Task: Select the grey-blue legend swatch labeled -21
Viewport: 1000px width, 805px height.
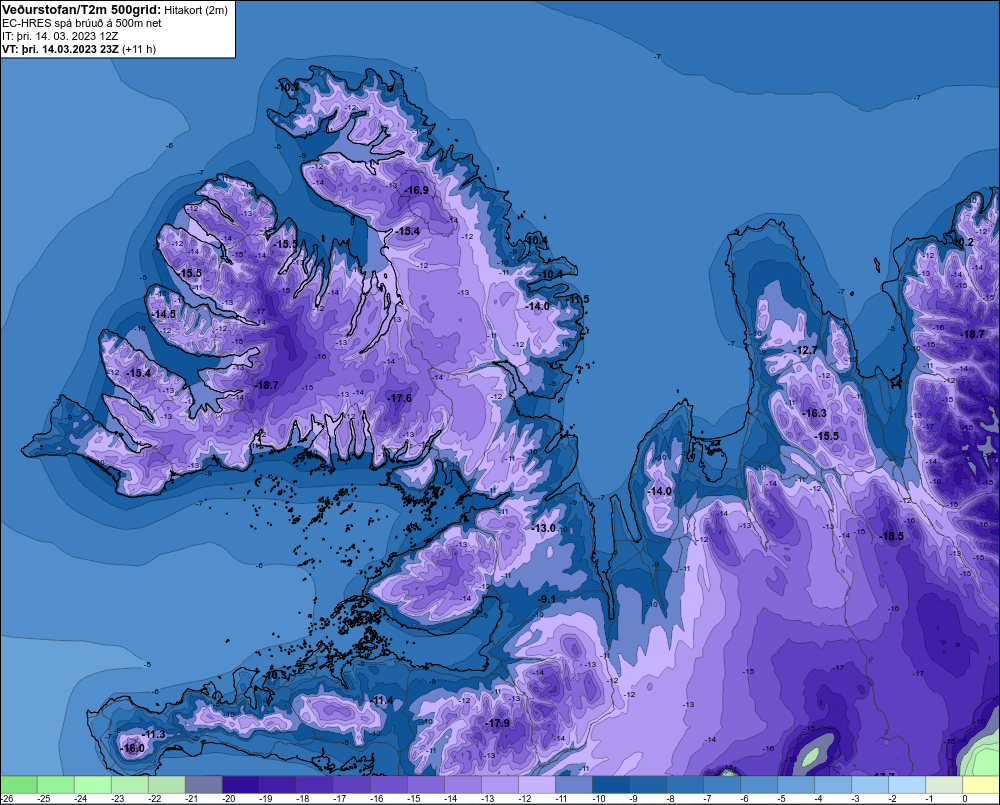Action: point(203,784)
